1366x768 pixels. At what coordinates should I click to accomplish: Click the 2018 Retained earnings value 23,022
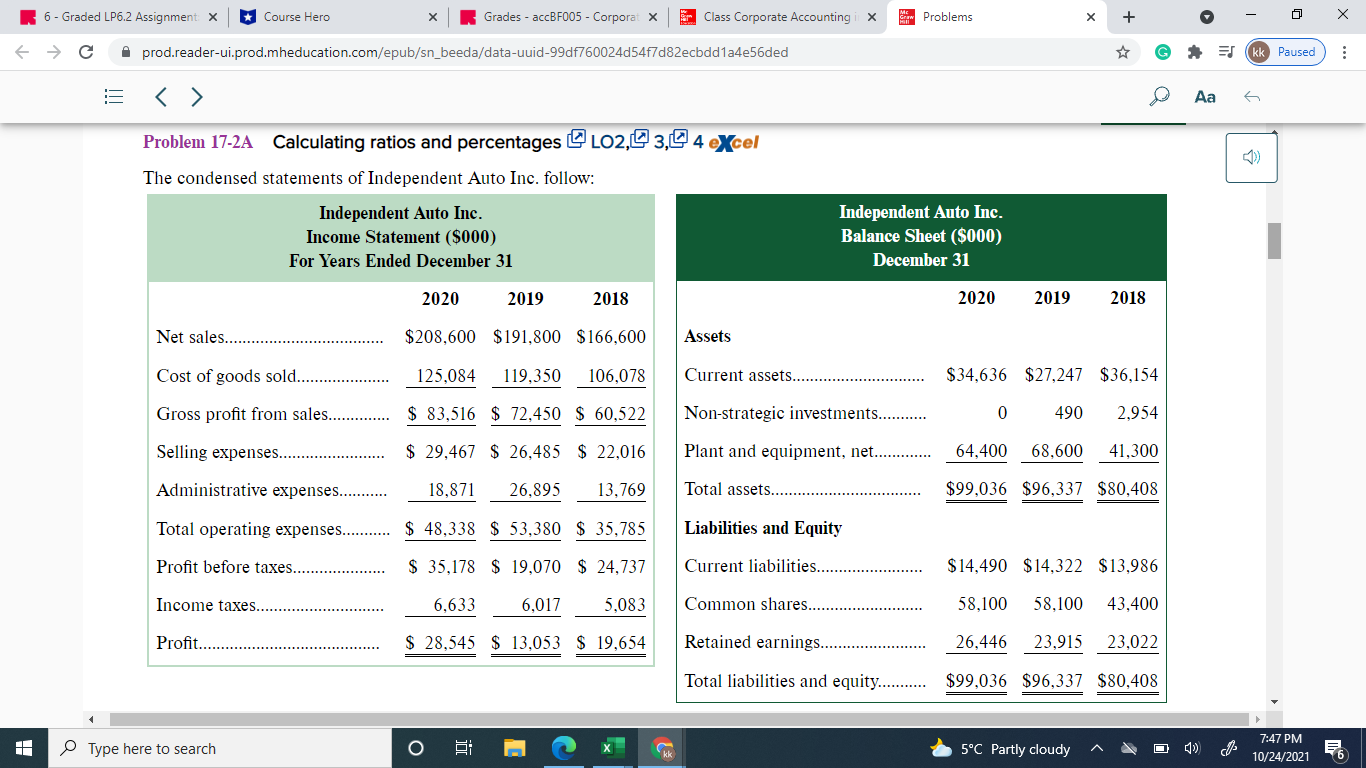1133,642
